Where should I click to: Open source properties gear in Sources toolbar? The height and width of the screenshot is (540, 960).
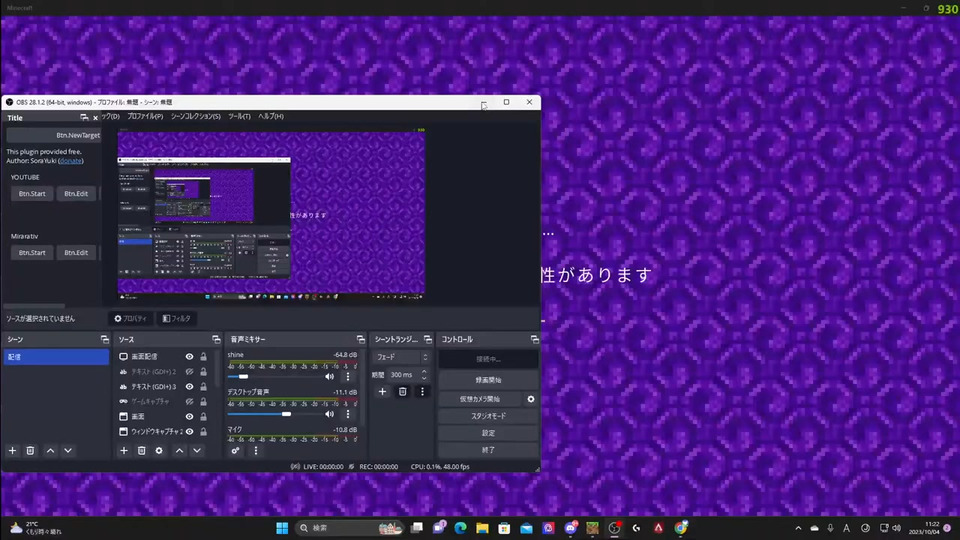(x=159, y=451)
